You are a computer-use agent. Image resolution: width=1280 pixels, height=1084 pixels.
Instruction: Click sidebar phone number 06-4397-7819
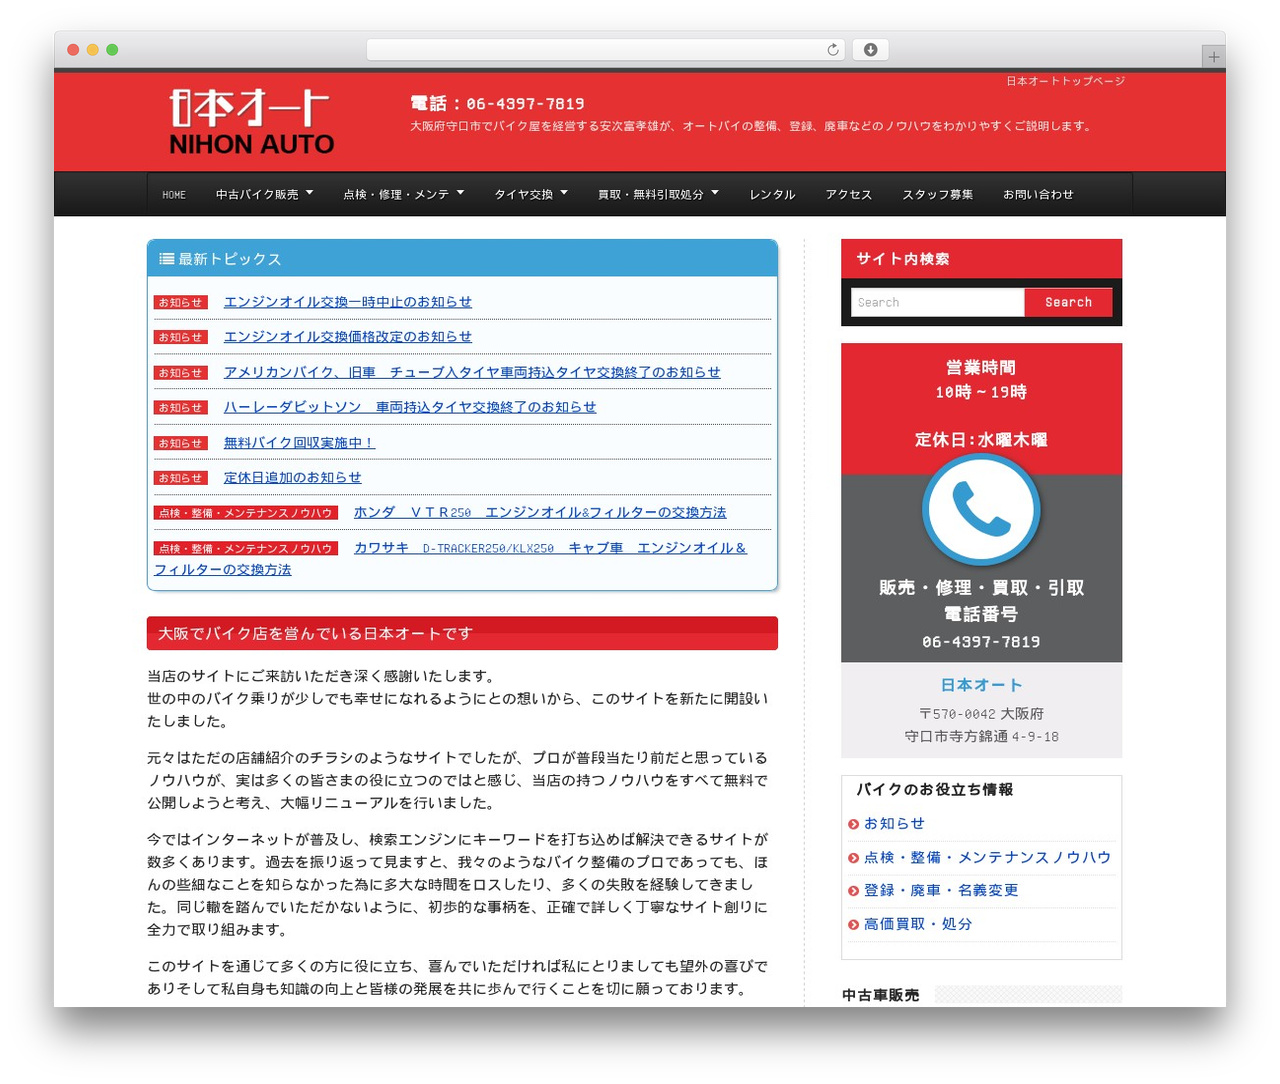(981, 642)
